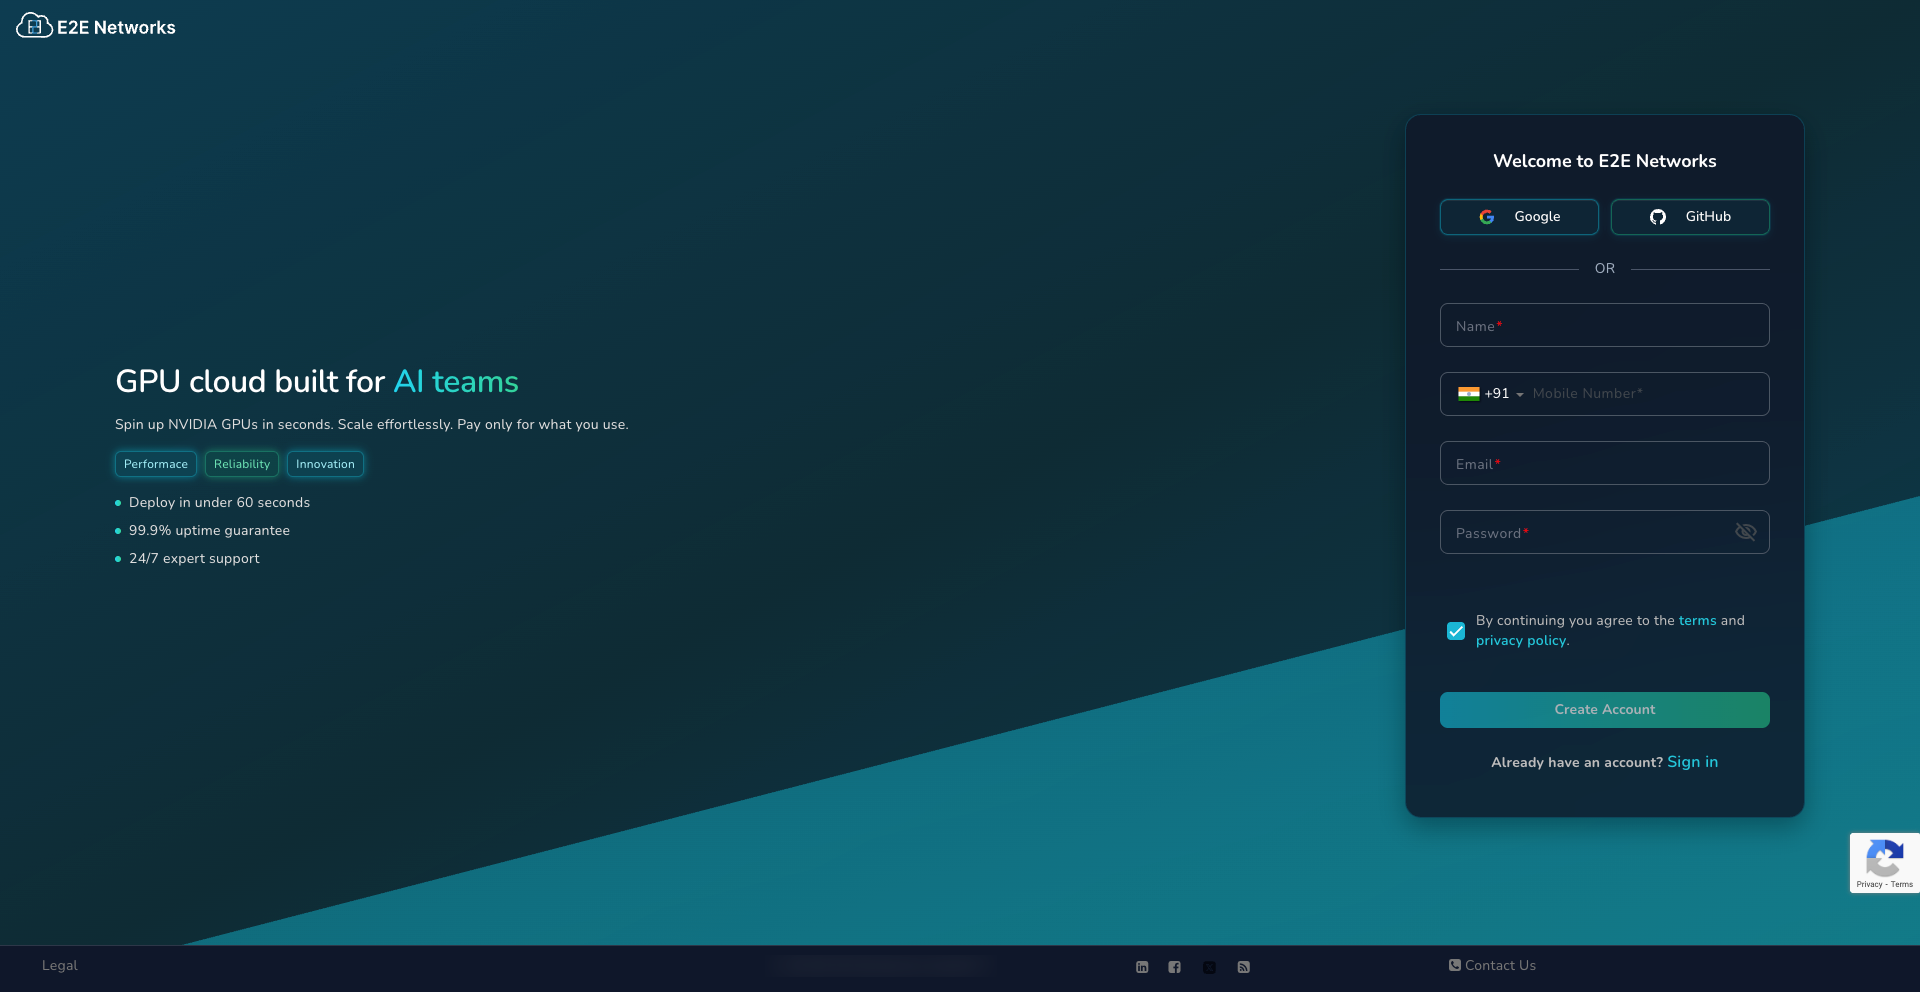This screenshot has height=992, width=1920.
Task: Focus the Mobile Number field
Action: 1647,394
